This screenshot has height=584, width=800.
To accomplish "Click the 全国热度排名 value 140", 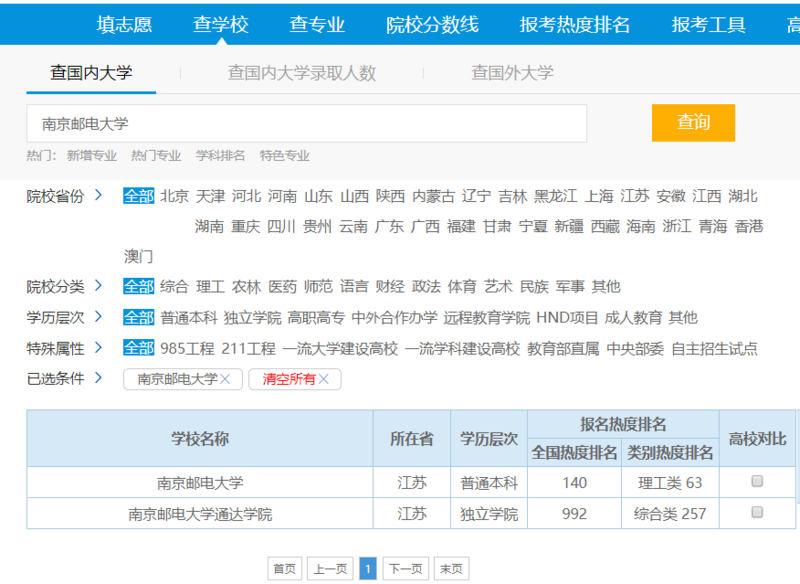I will [574, 483].
